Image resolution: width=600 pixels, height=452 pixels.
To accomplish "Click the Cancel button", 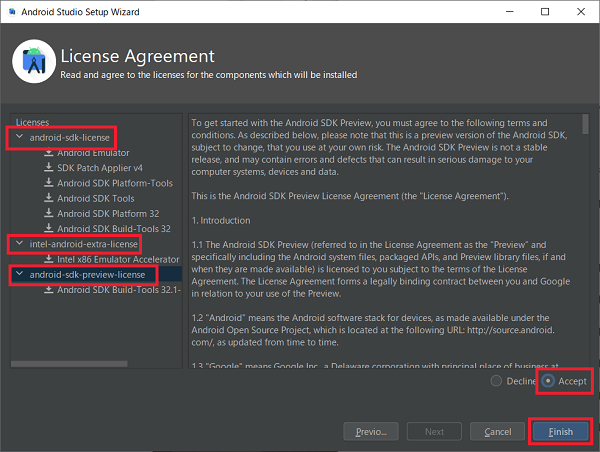I will (x=497, y=432).
